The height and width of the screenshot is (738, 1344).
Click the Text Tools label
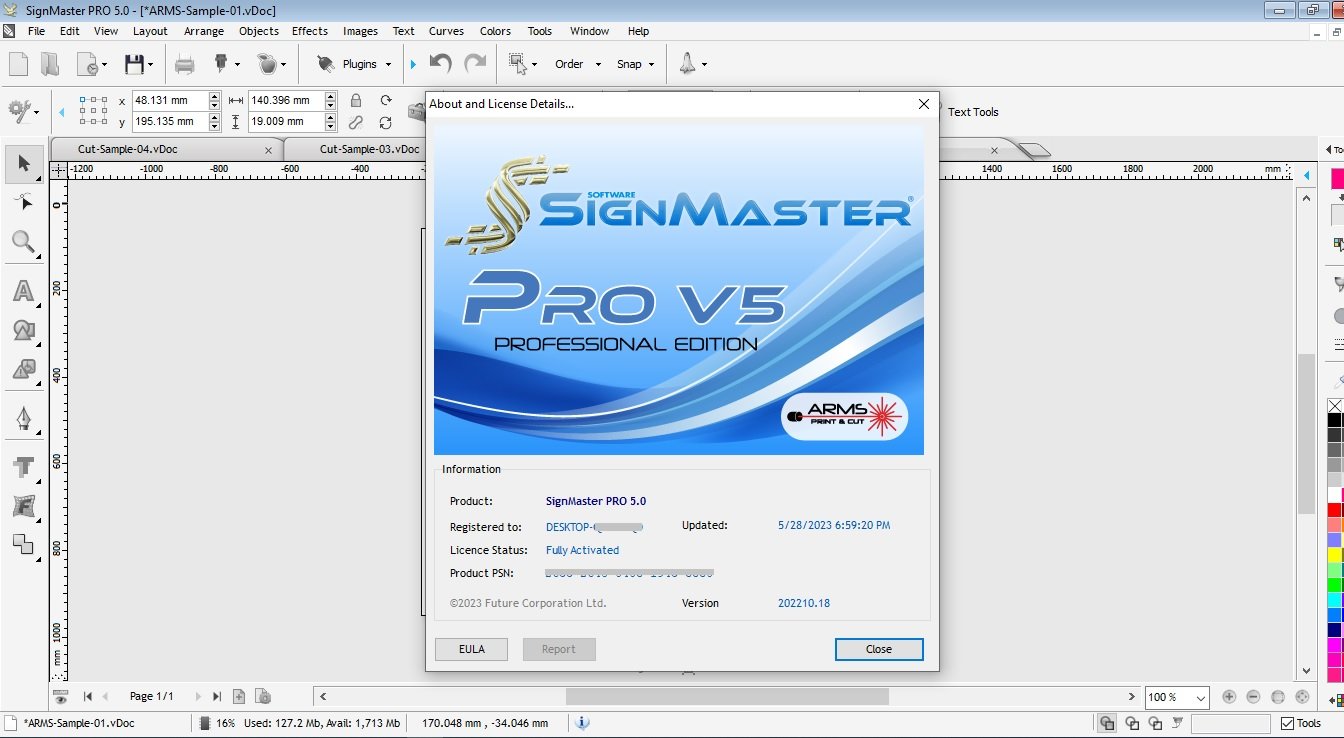pos(973,112)
